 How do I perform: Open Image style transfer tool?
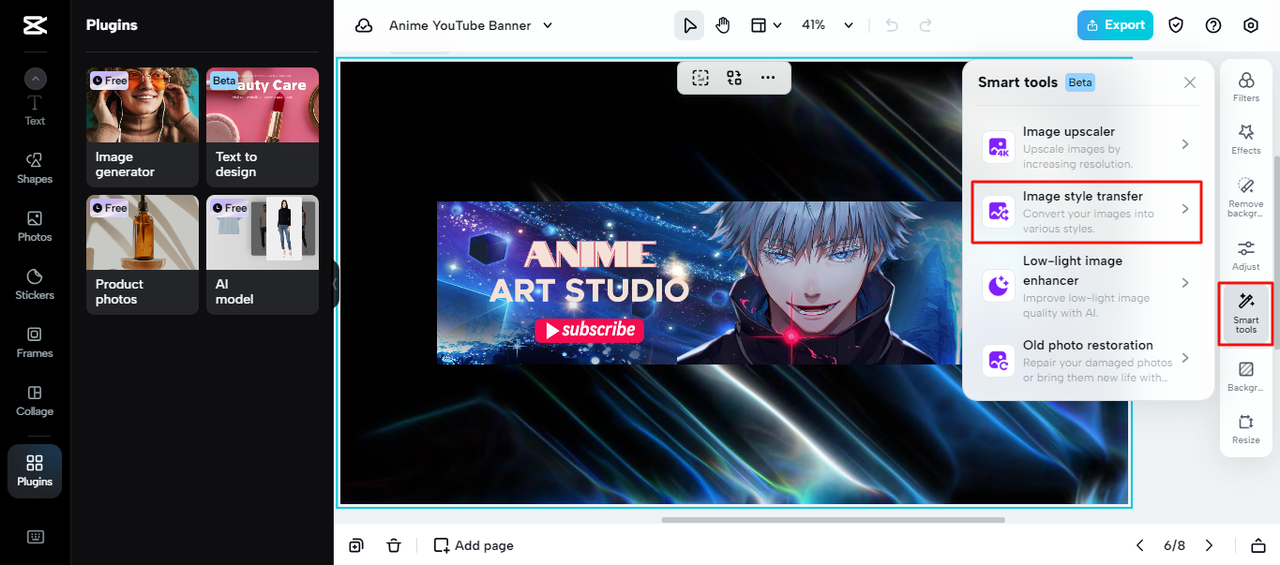pos(1088,212)
